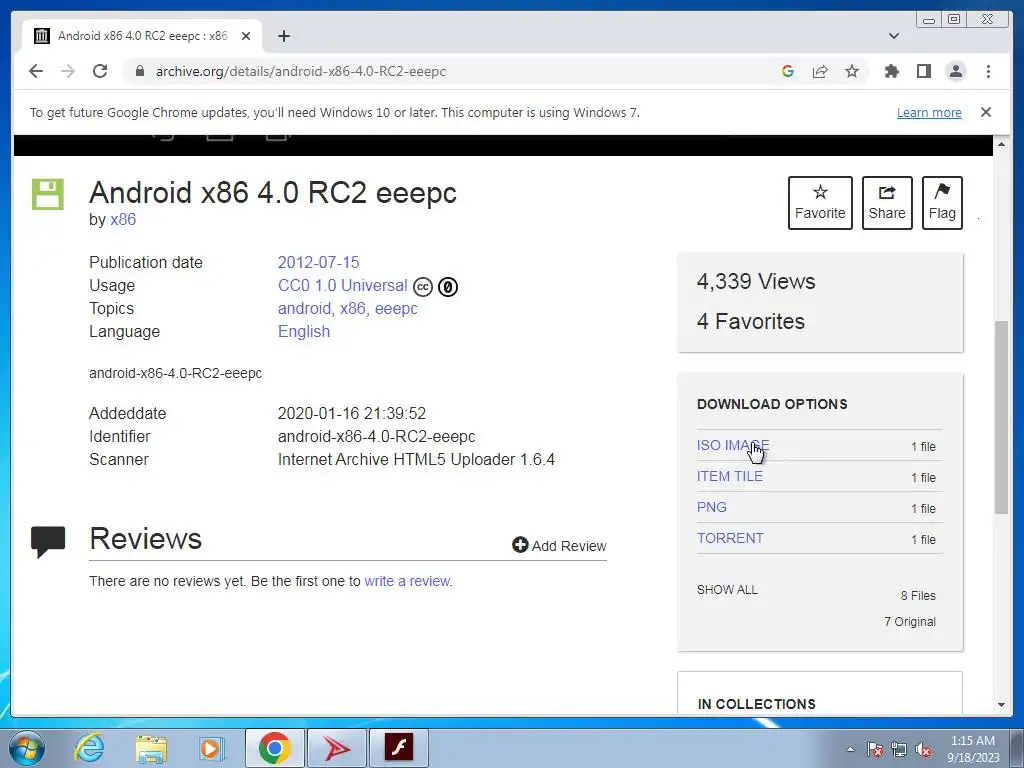1024x768 pixels.
Task: Share this page via address bar icon
Action: pos(820,71)
